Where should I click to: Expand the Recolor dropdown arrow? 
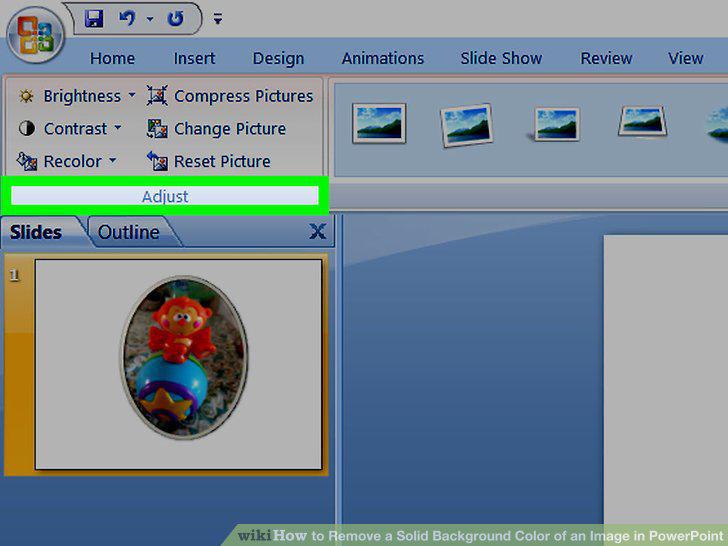(x=112, y=161)
